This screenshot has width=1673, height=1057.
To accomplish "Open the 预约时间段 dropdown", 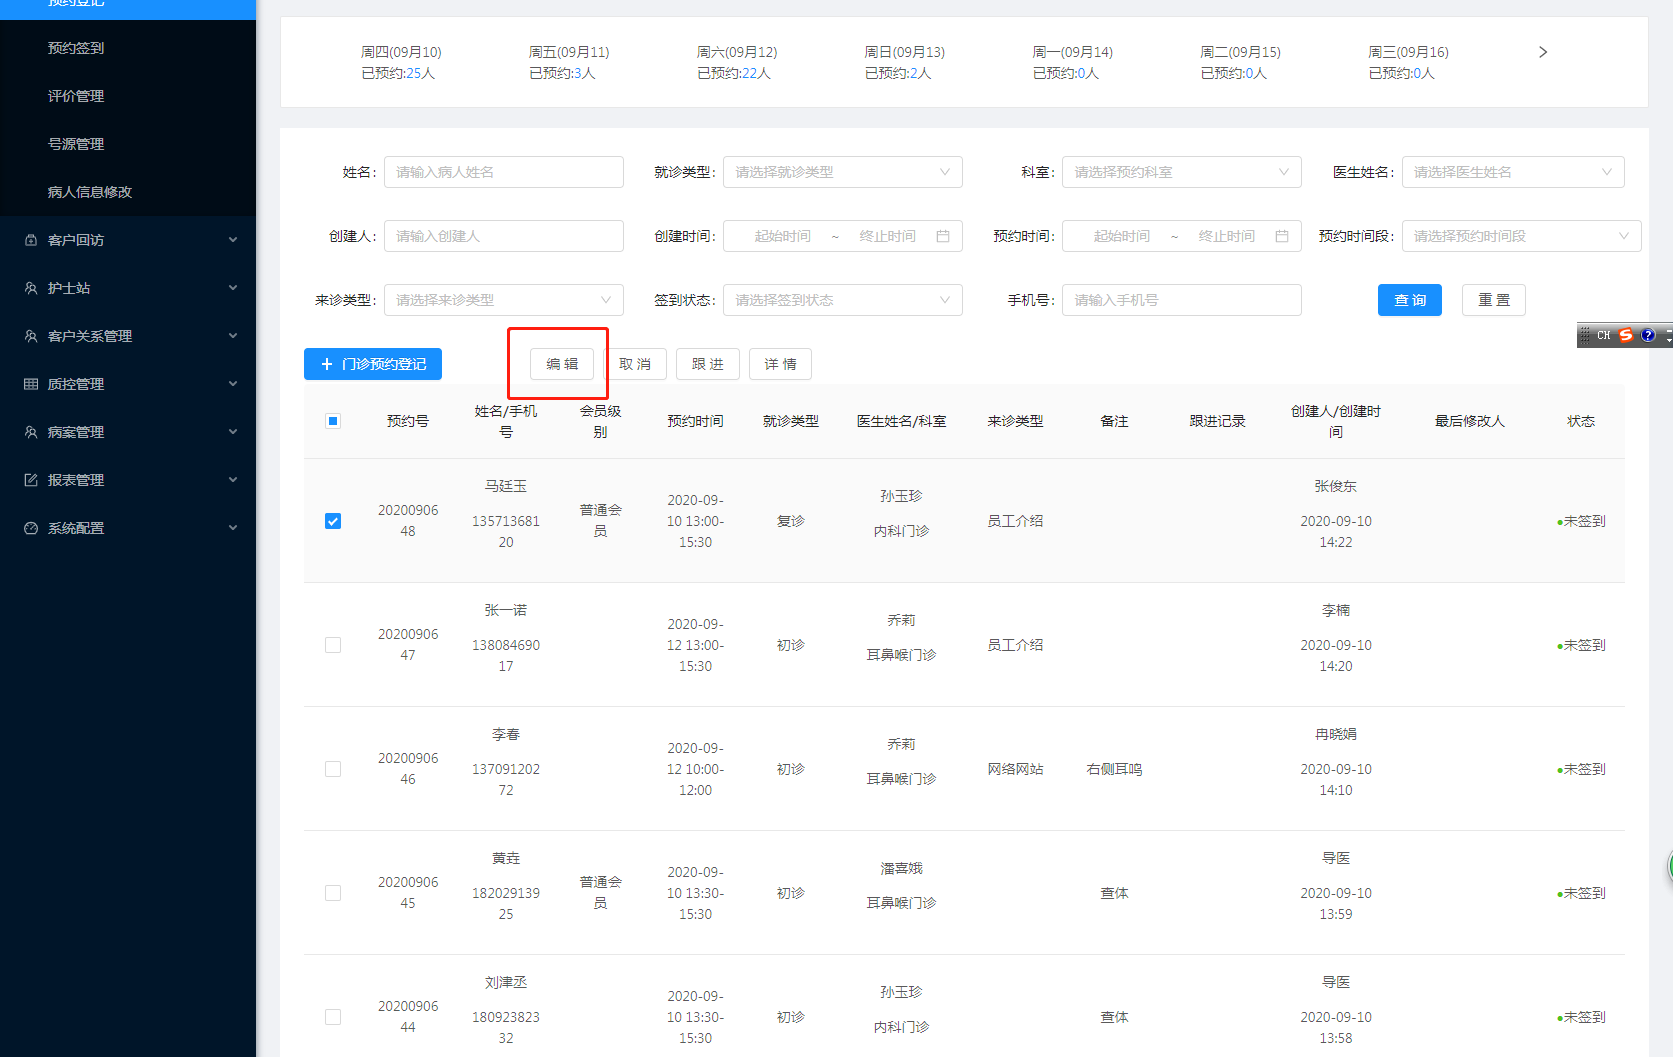I will tap(1522, 236).
